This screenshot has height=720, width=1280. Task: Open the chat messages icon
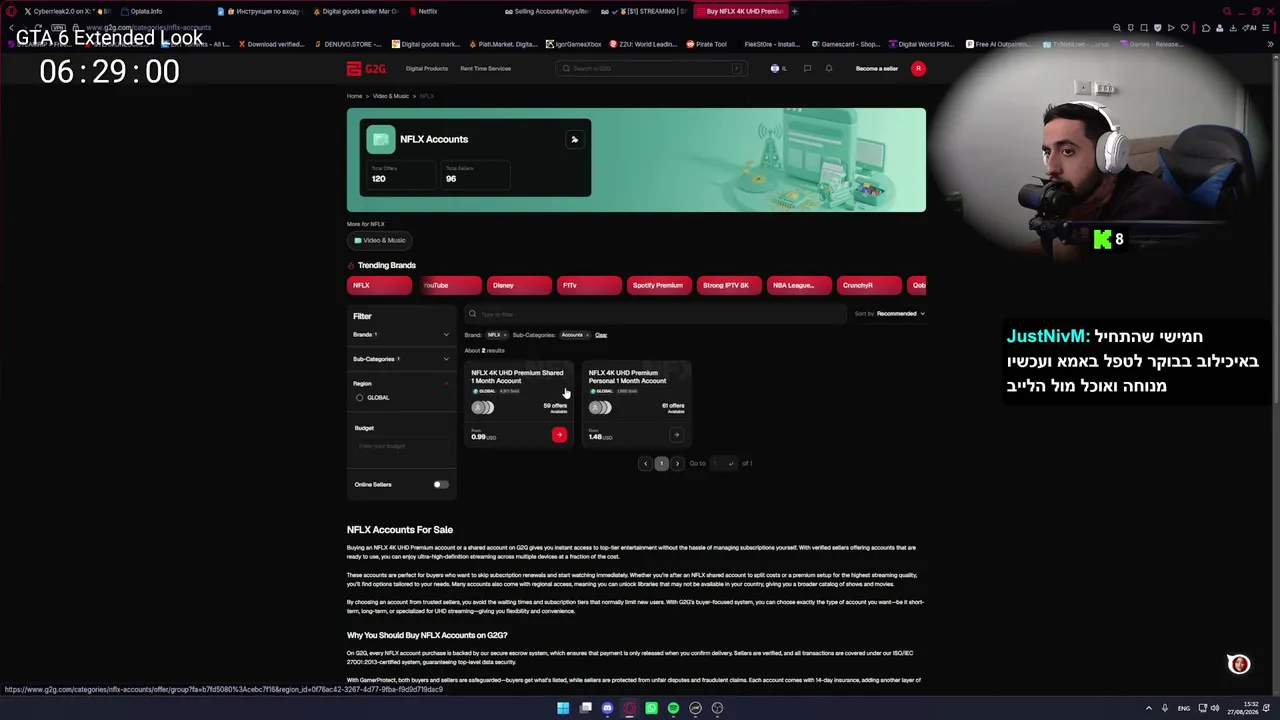(x=807, y=69)
